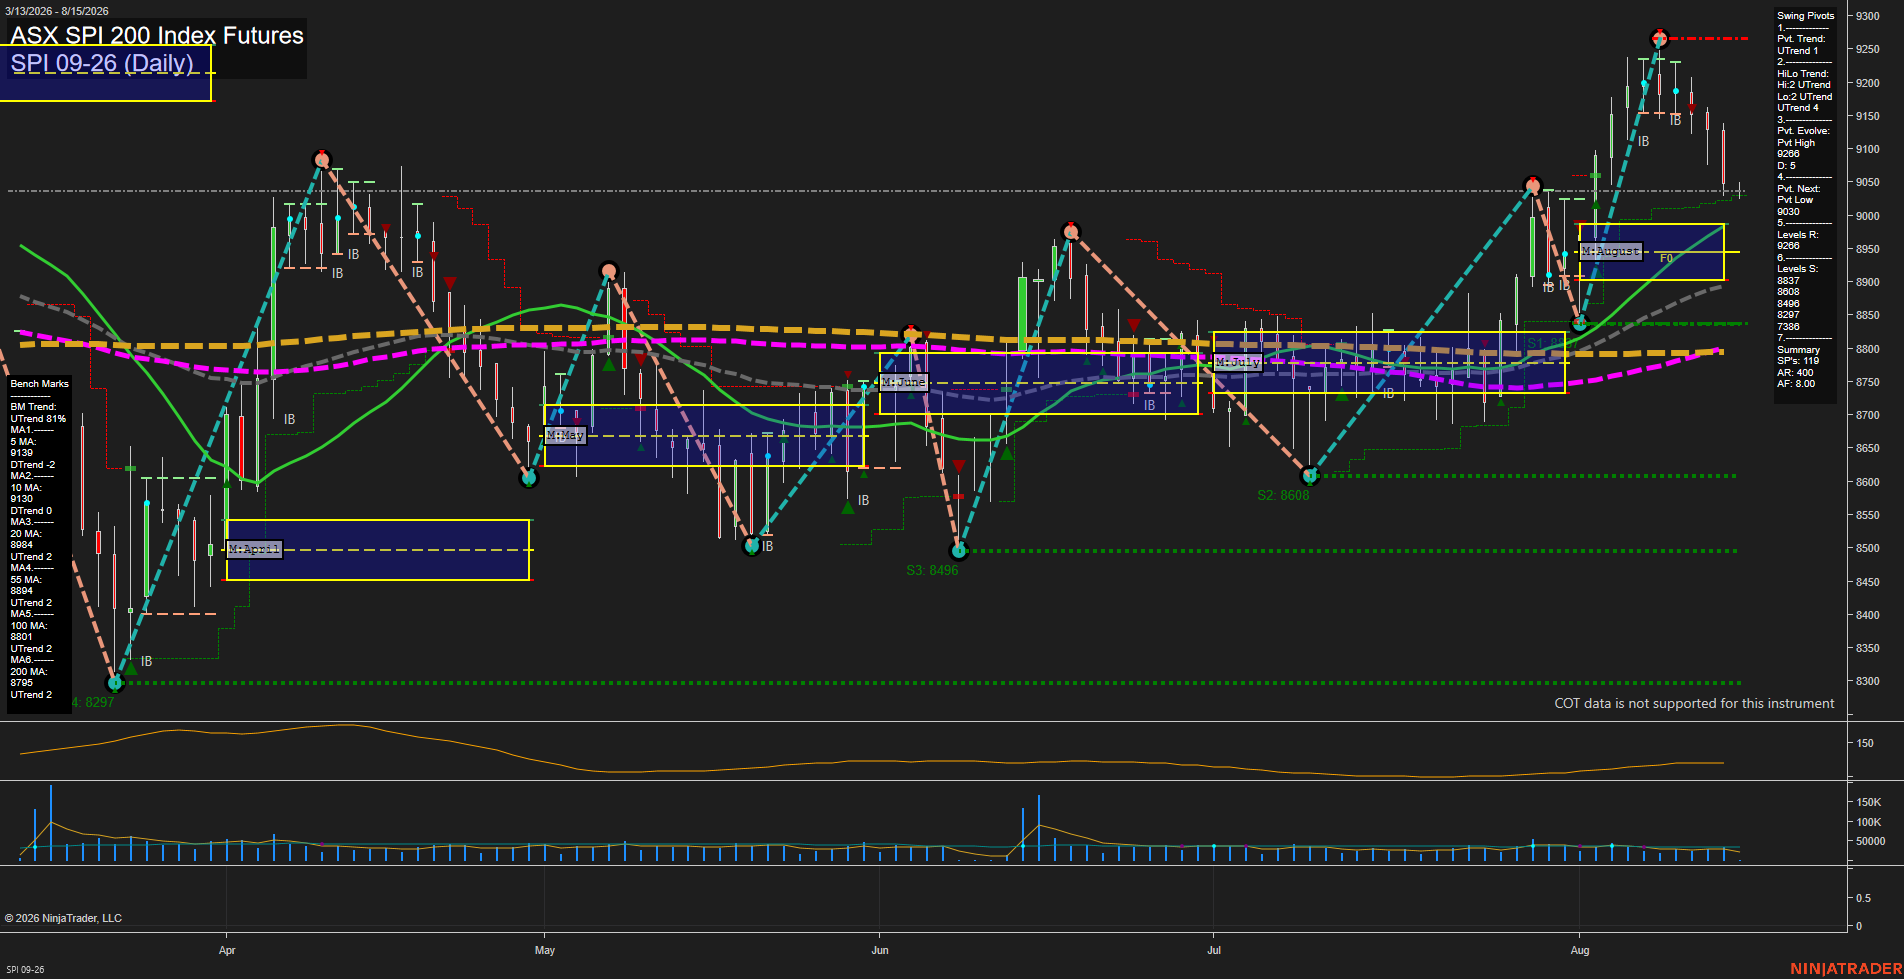Click the UTrend 81% benchmark trend value

tap(38, 419)
